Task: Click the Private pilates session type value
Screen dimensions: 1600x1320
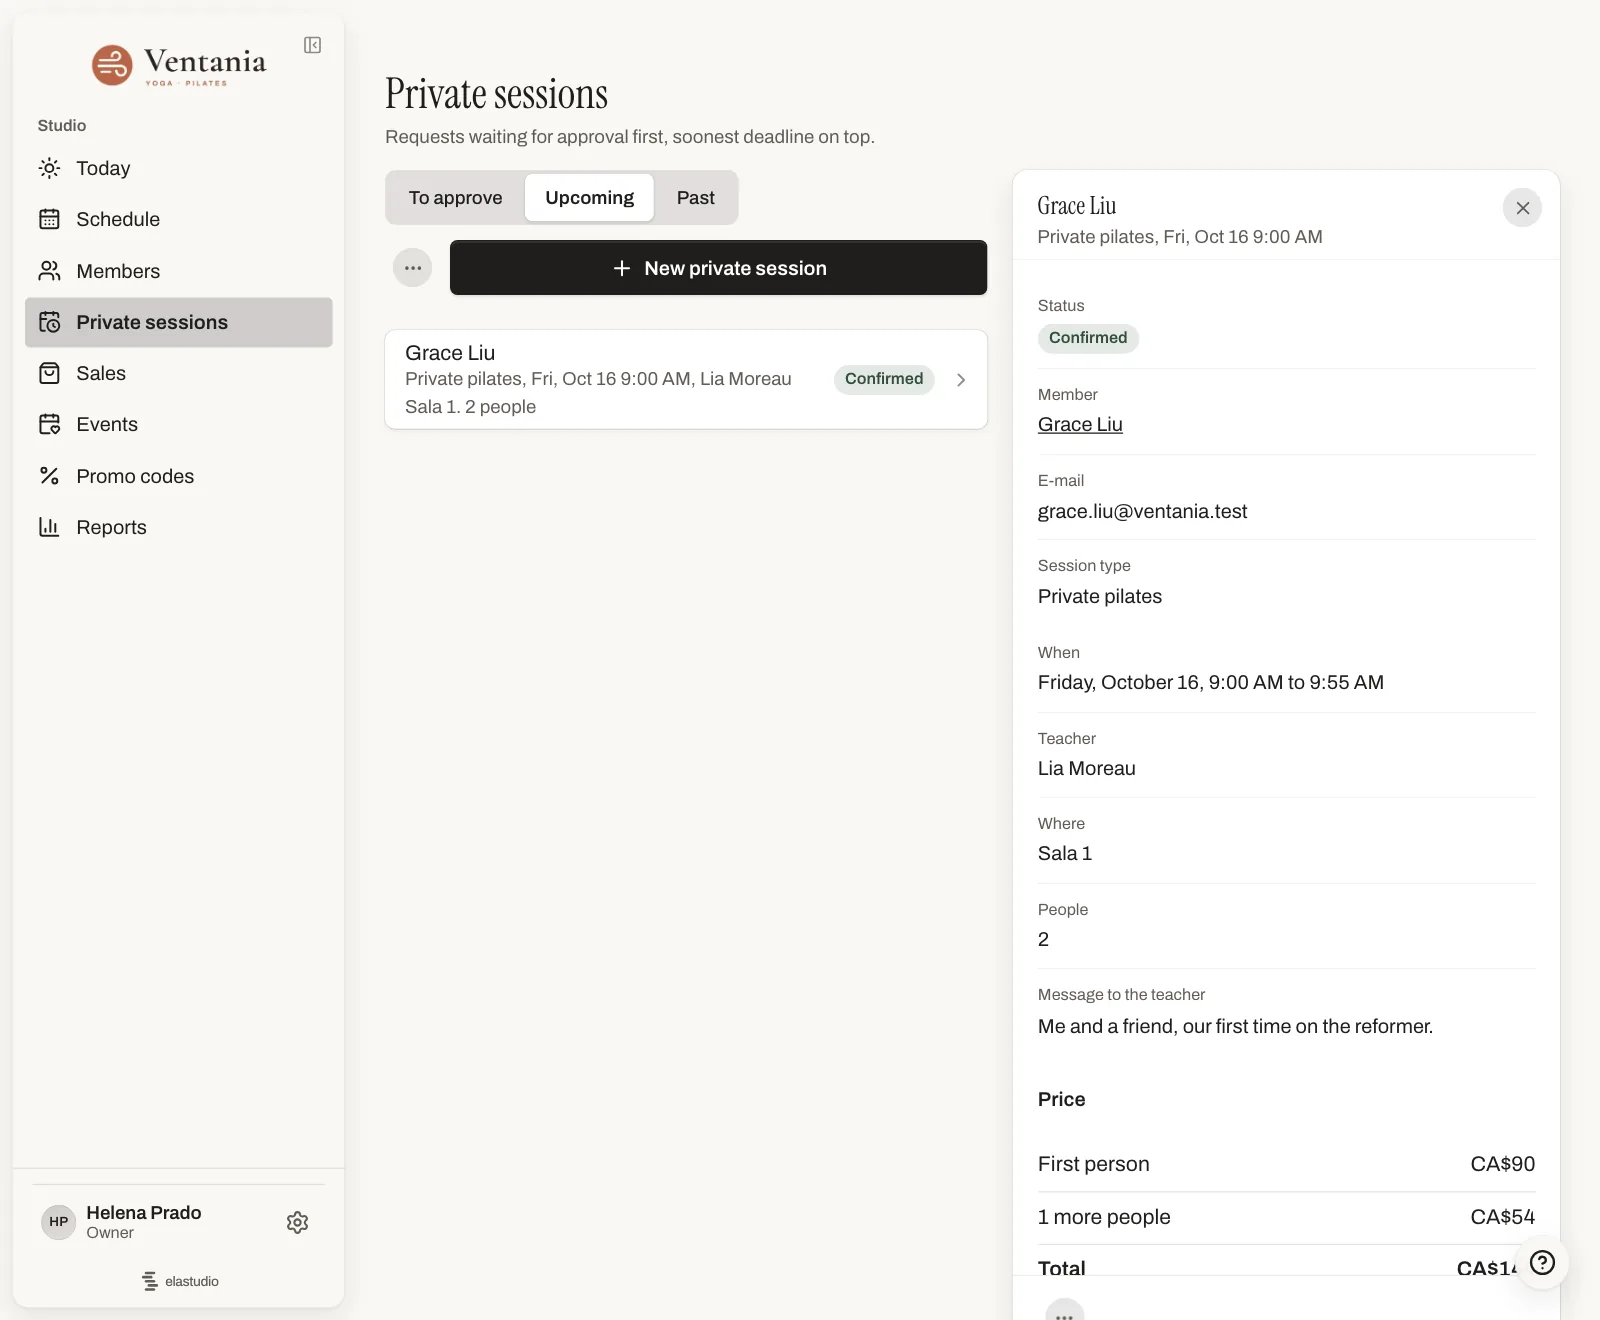Action: [1099, 596]
